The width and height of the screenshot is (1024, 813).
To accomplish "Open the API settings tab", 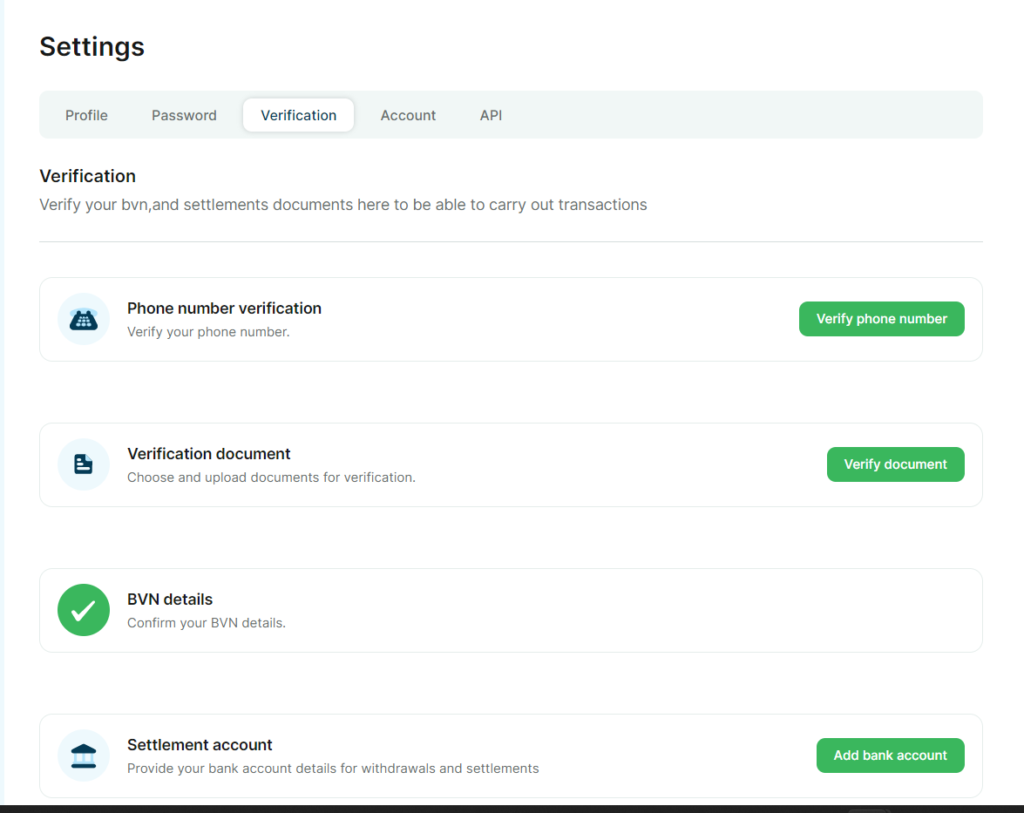I will 491,115.
